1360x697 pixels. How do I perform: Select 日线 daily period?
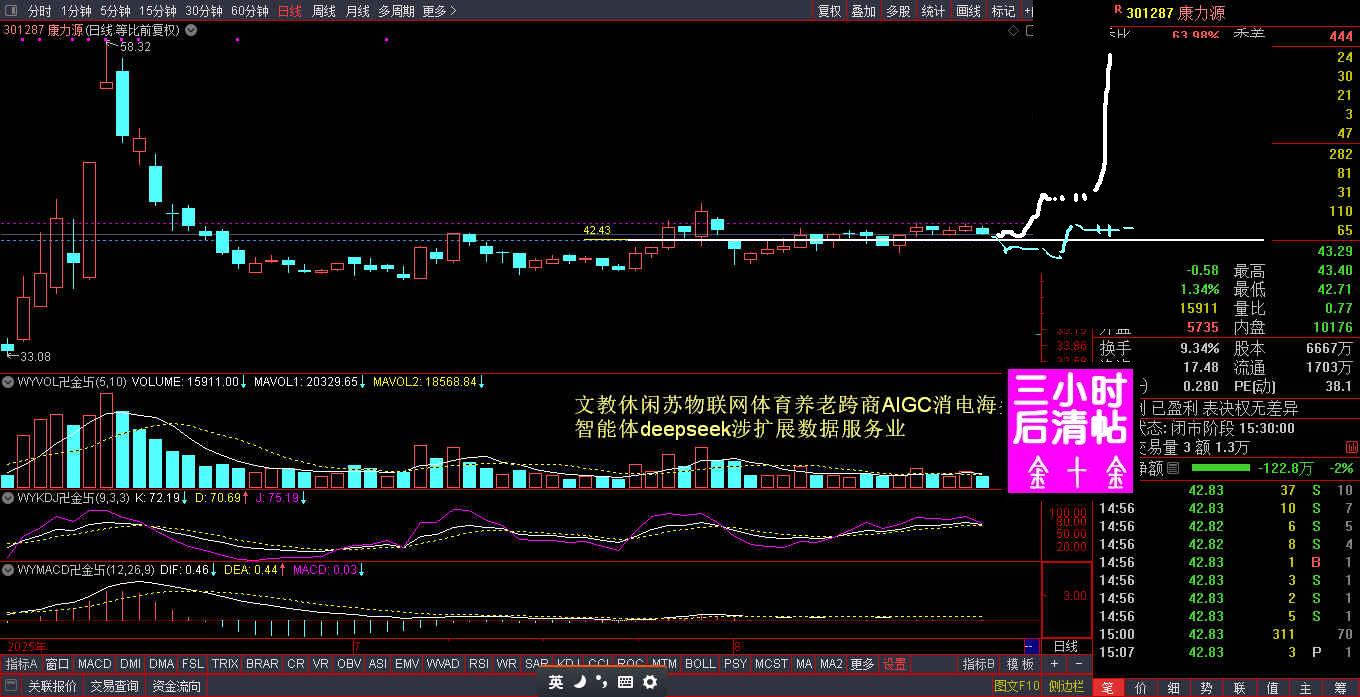pyautogui.click(x=289, y=11)
